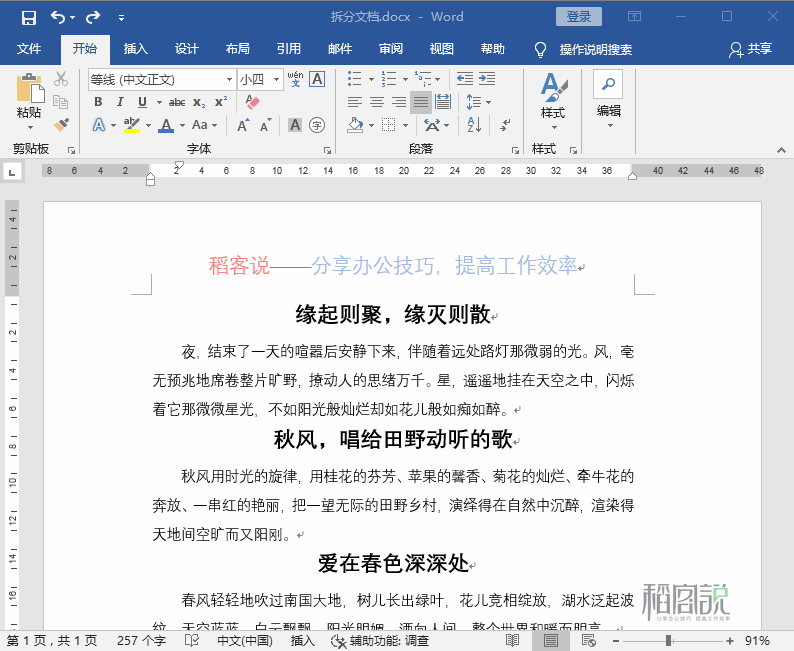Open the 样式 styles gallery
The height and width of the screenshot is (651, 794).
click(x=553, y=101)
